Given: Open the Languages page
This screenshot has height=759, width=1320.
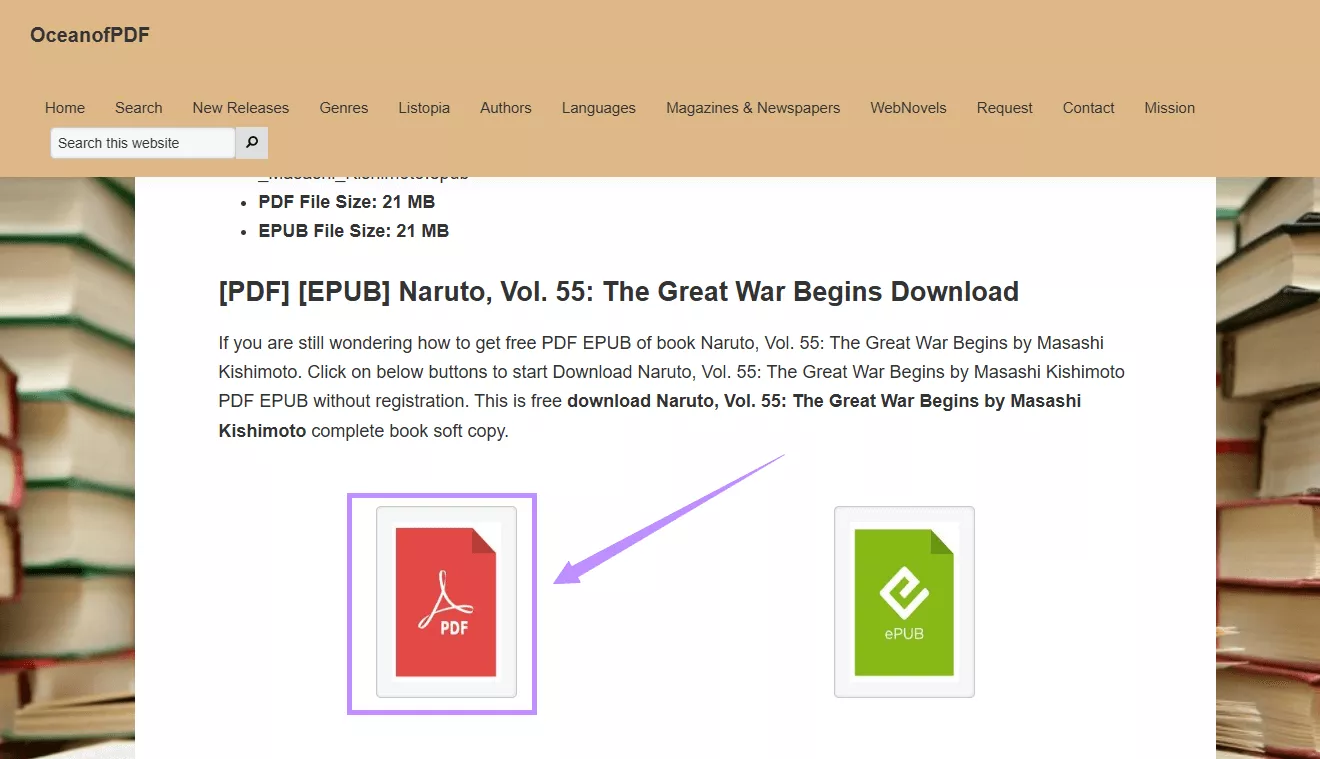Looking at the screenshot, I should point(598,107).
